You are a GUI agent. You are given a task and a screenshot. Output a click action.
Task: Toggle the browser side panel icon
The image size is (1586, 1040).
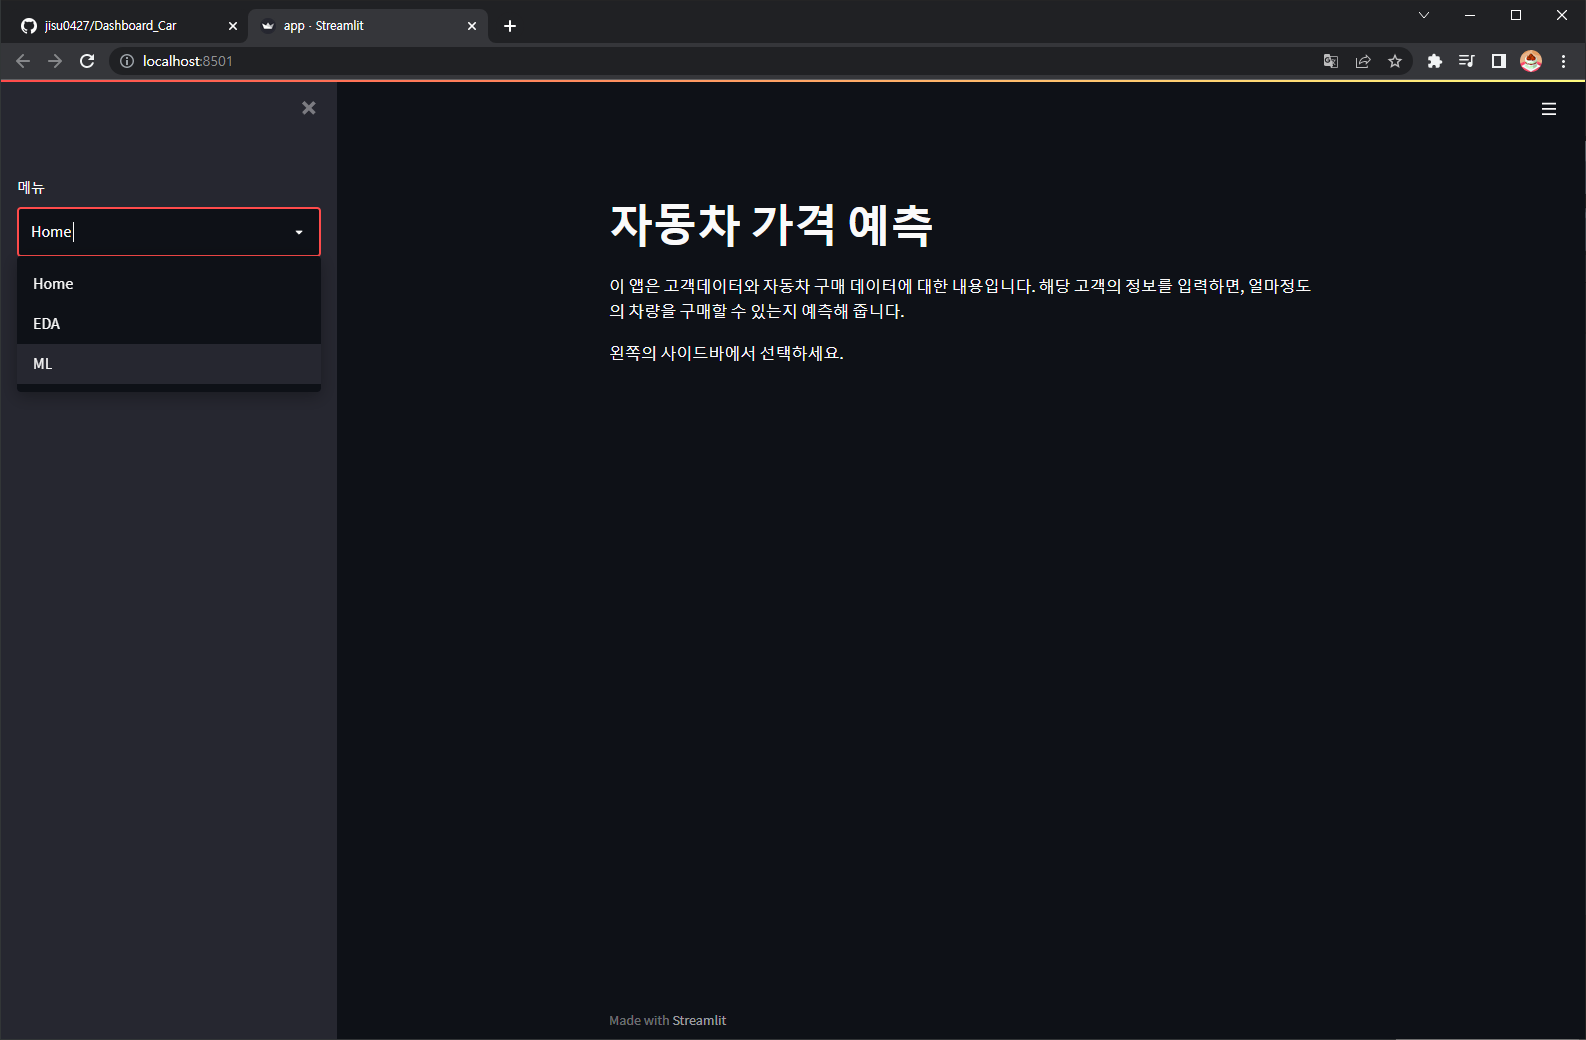1499,61
